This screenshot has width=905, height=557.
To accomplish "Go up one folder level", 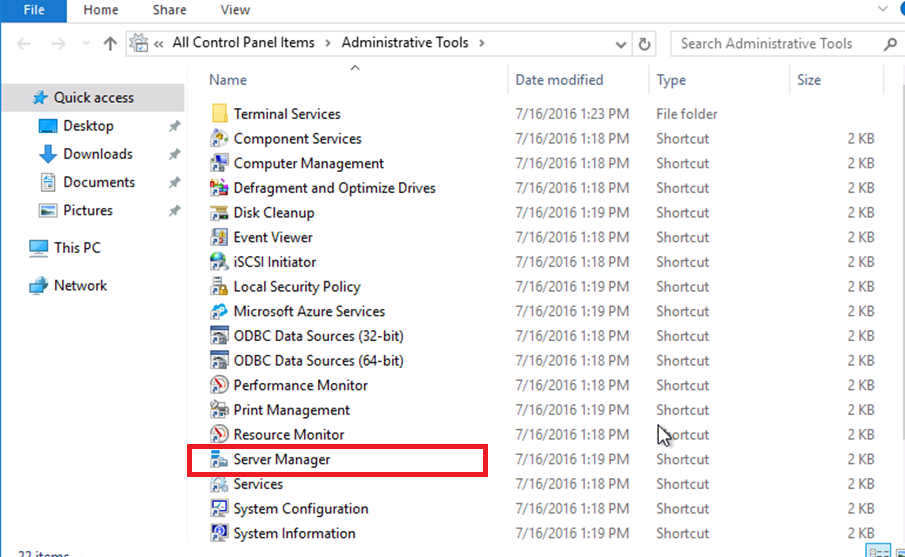I will (x=110, y=44).
